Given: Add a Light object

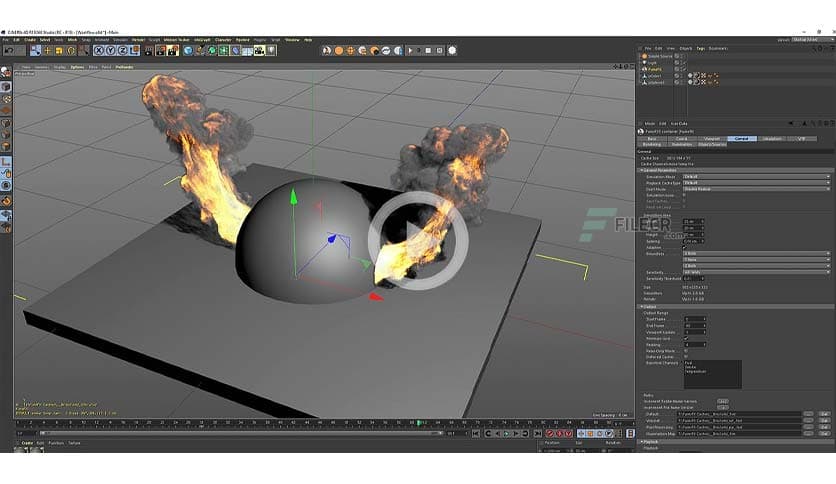Looking at the screenshot, I should (x=271, y=51).
